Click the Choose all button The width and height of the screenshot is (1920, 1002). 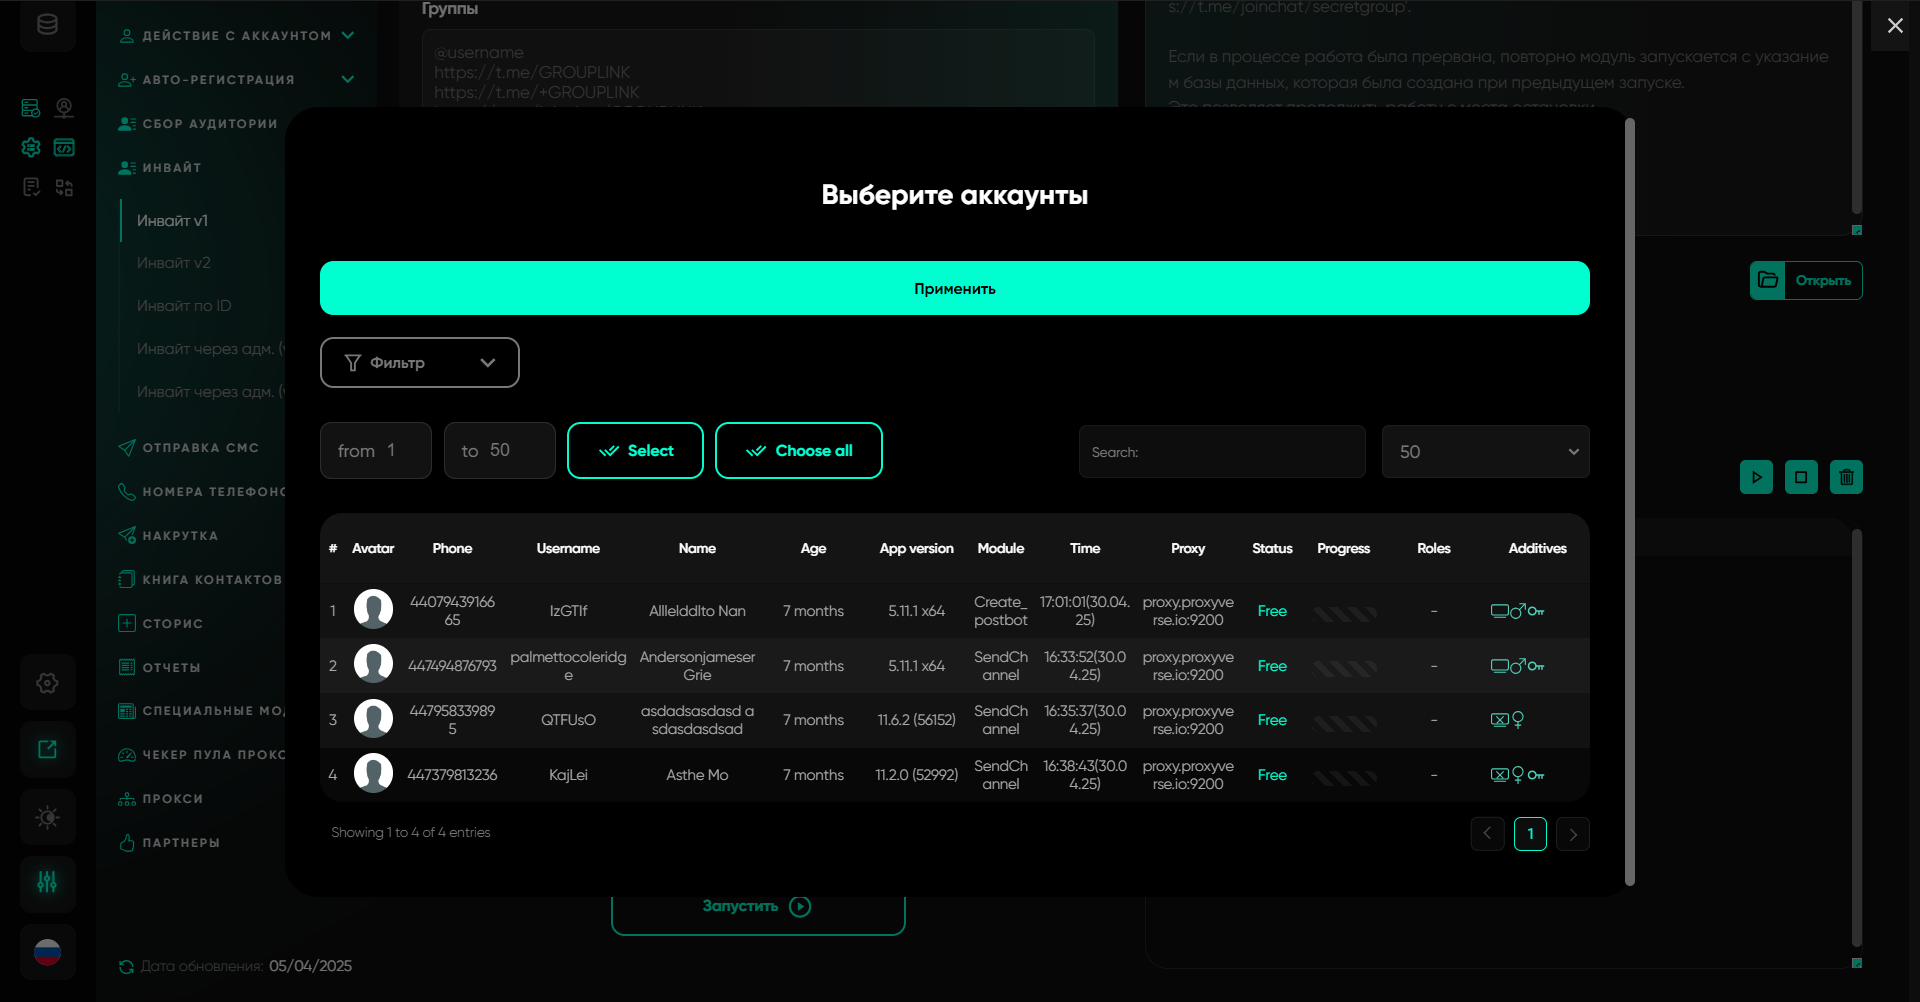coord(798,451)
